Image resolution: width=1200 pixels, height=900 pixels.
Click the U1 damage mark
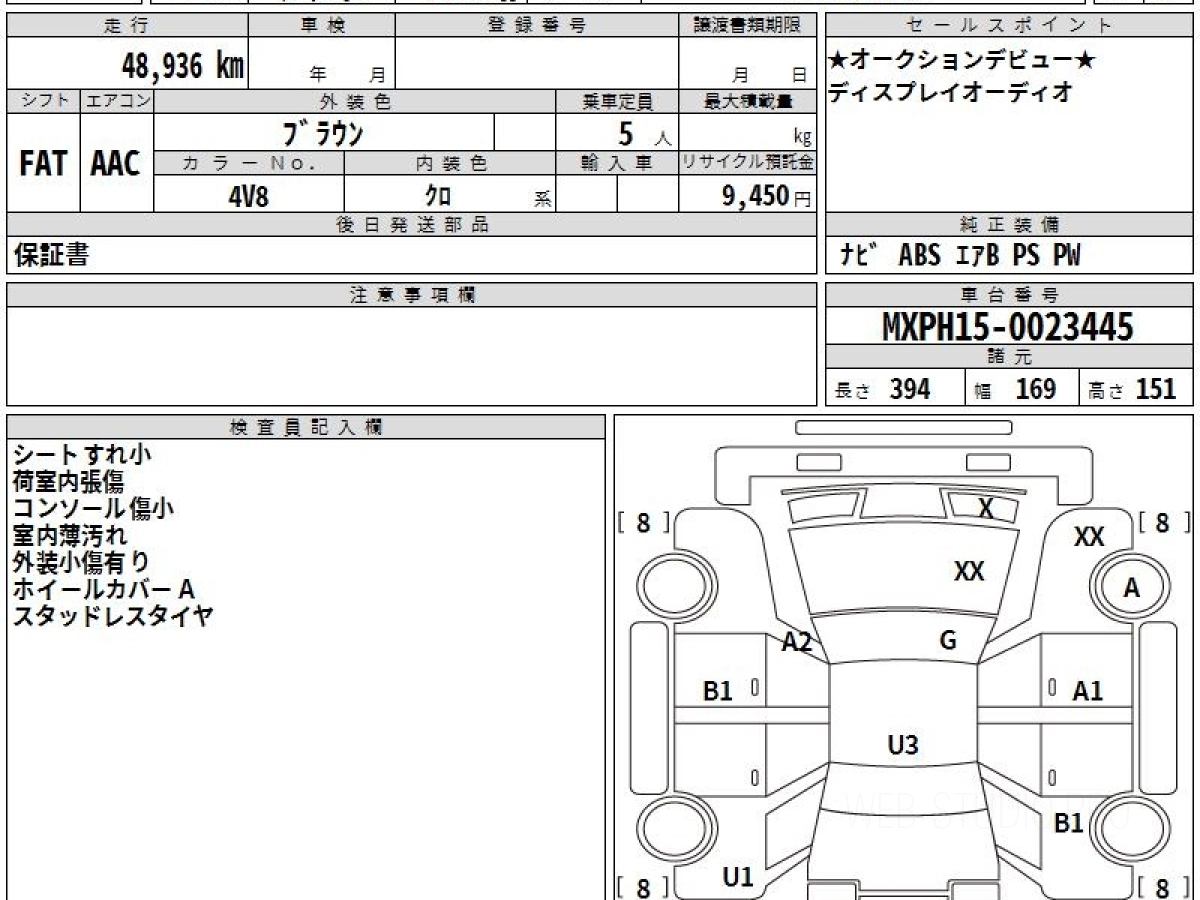[738, 877]
